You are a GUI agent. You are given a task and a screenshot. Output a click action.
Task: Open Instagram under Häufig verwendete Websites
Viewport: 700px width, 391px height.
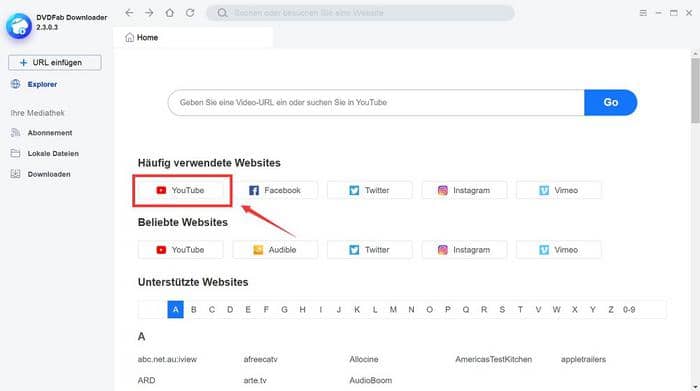464,190
